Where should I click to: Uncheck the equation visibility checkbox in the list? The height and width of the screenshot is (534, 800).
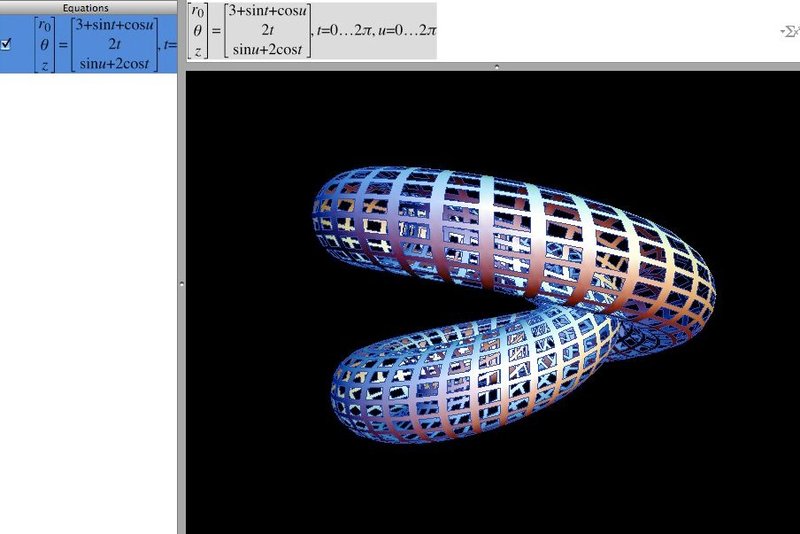pos(8,44)
